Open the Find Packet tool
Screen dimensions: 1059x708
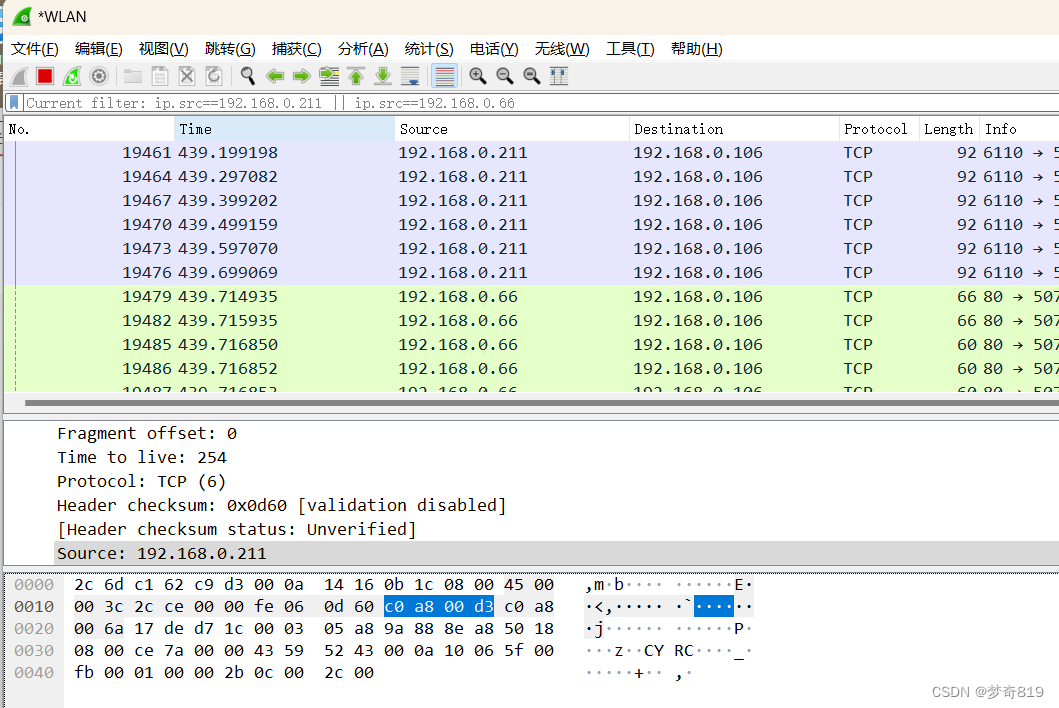click(246, 76)
